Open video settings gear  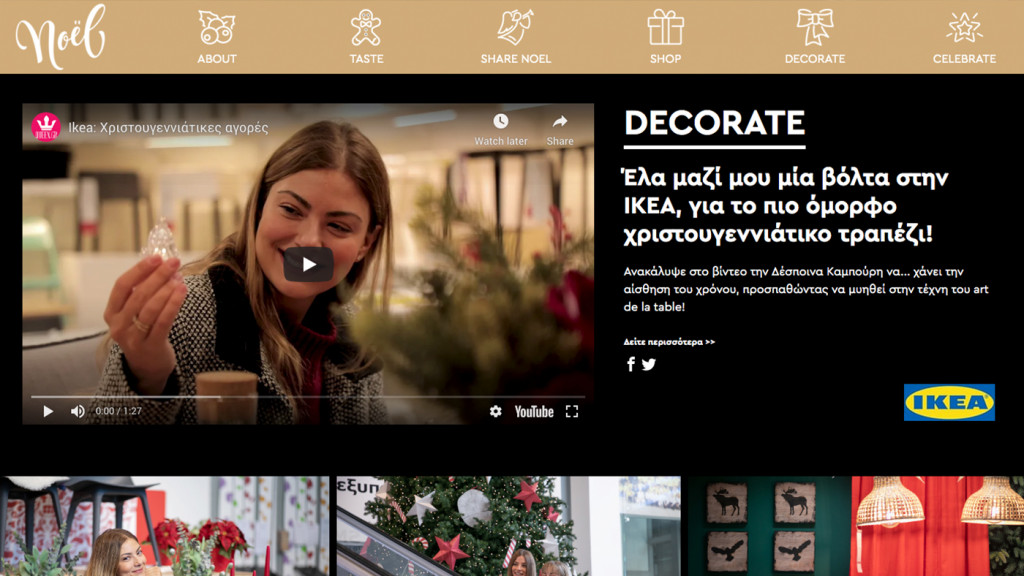tap(496, 411)
